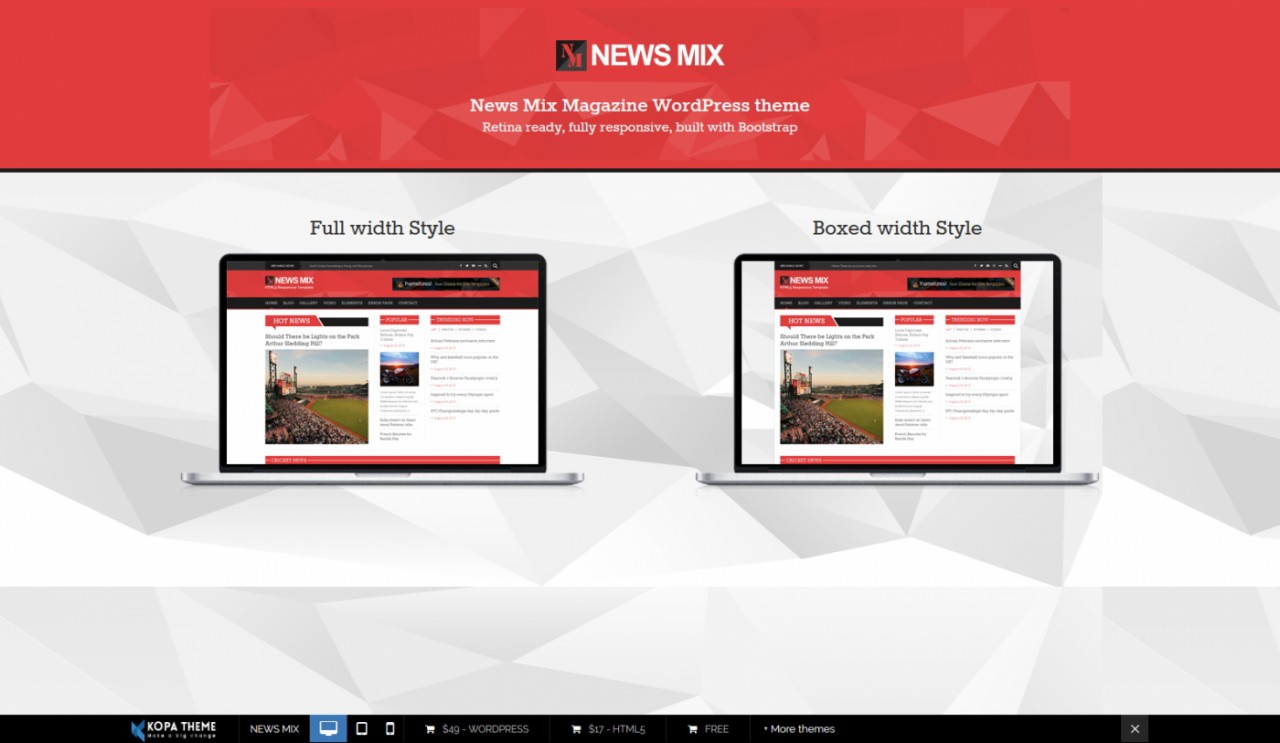
Task: Open the Boxed width Style laptop preview
Action: pos(897,370)
